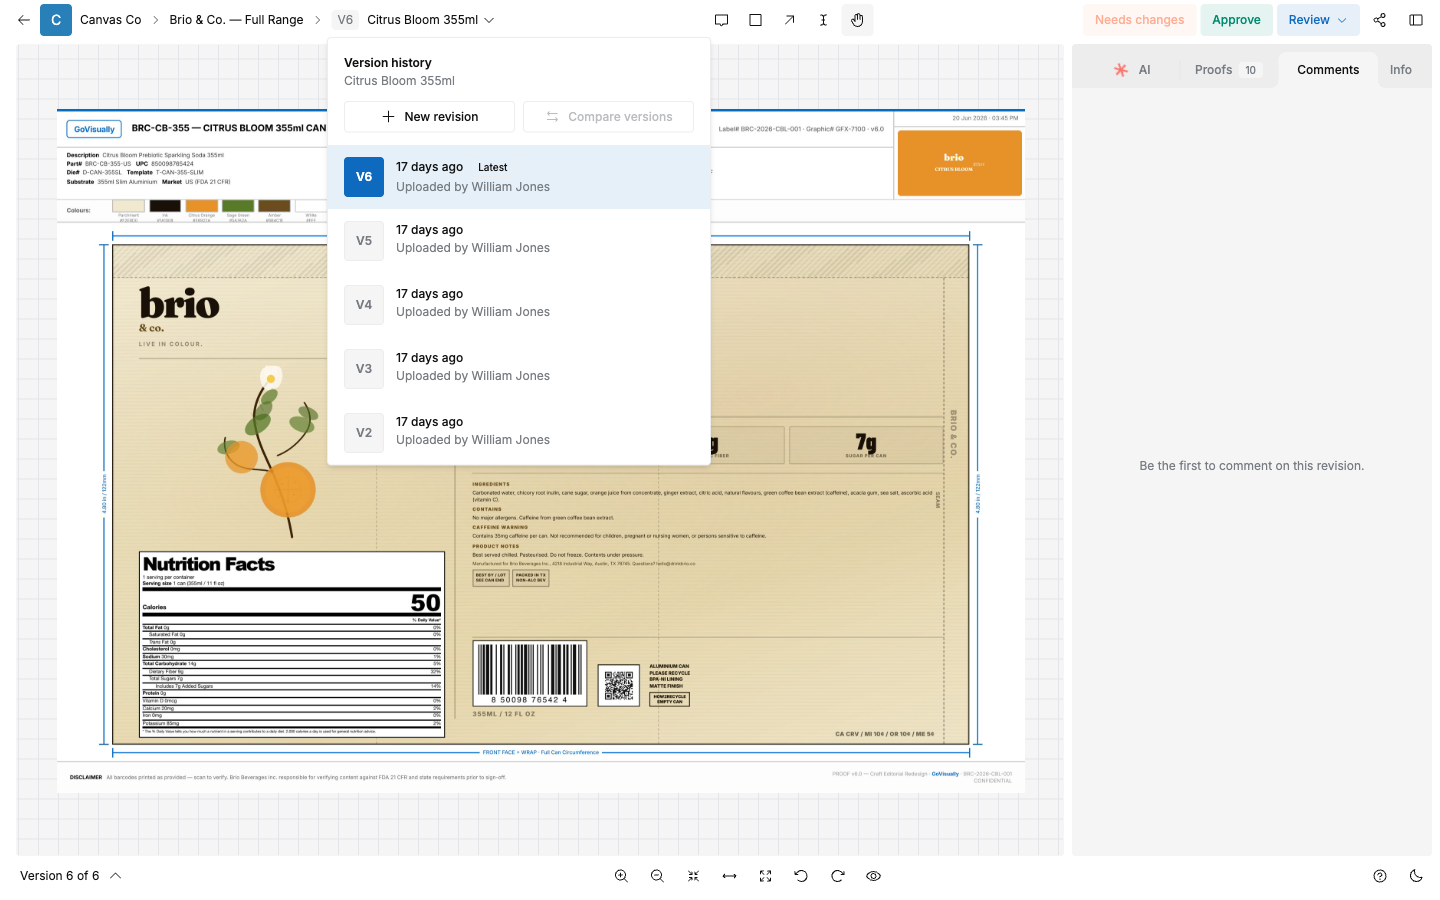Image resolution: width=1440 pixels, height=900 pixels.
Task: Select version V4 in history
Action: [519, 304]
